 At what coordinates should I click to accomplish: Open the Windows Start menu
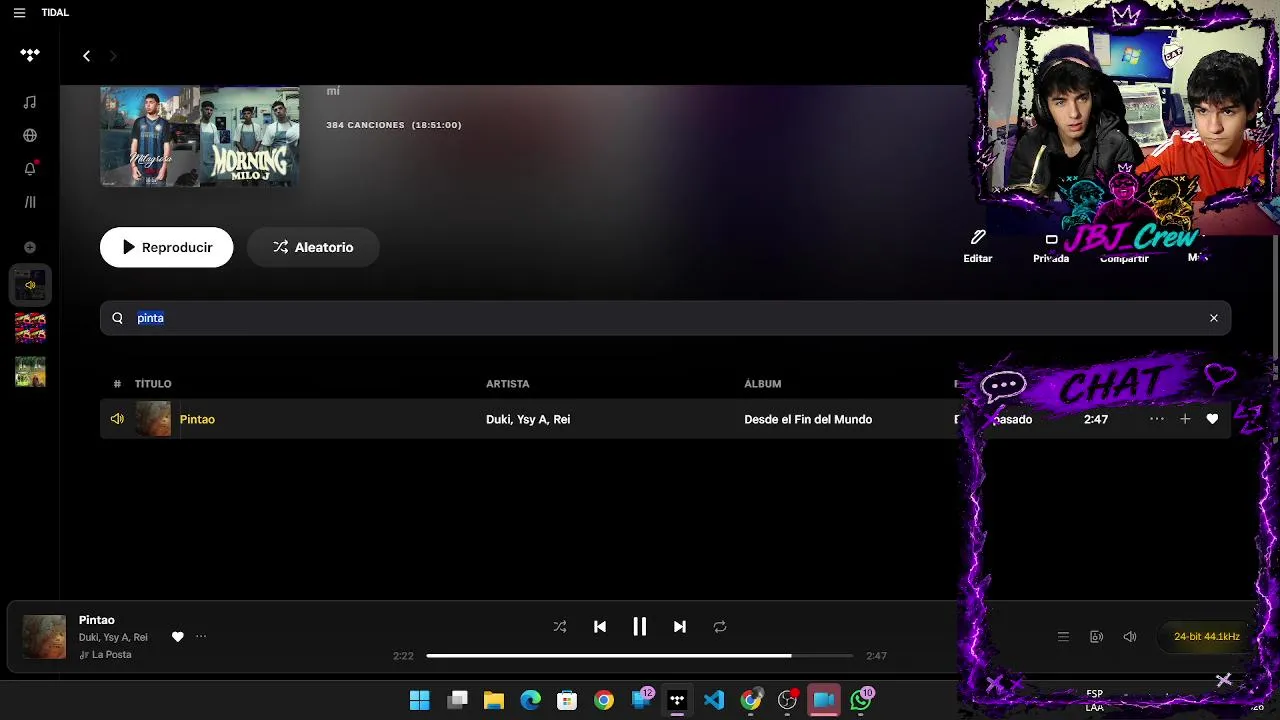click(x=420, y=700)
